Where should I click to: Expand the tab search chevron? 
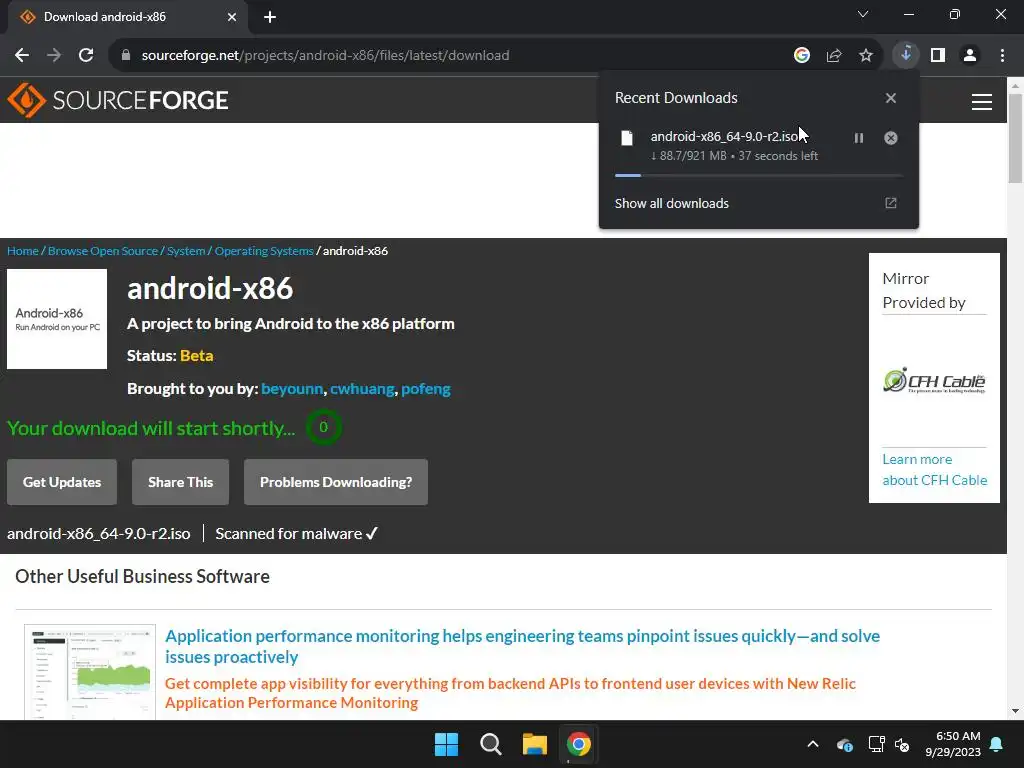click(863, 14)
